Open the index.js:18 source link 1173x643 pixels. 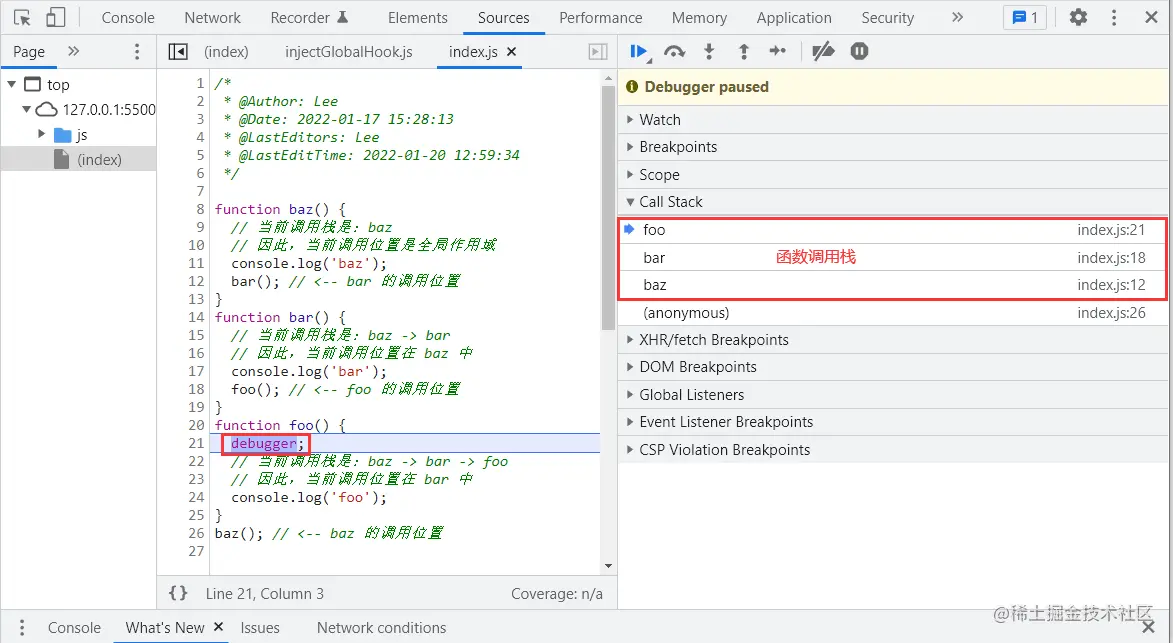pyautogui.click(x=1111, y=257)
